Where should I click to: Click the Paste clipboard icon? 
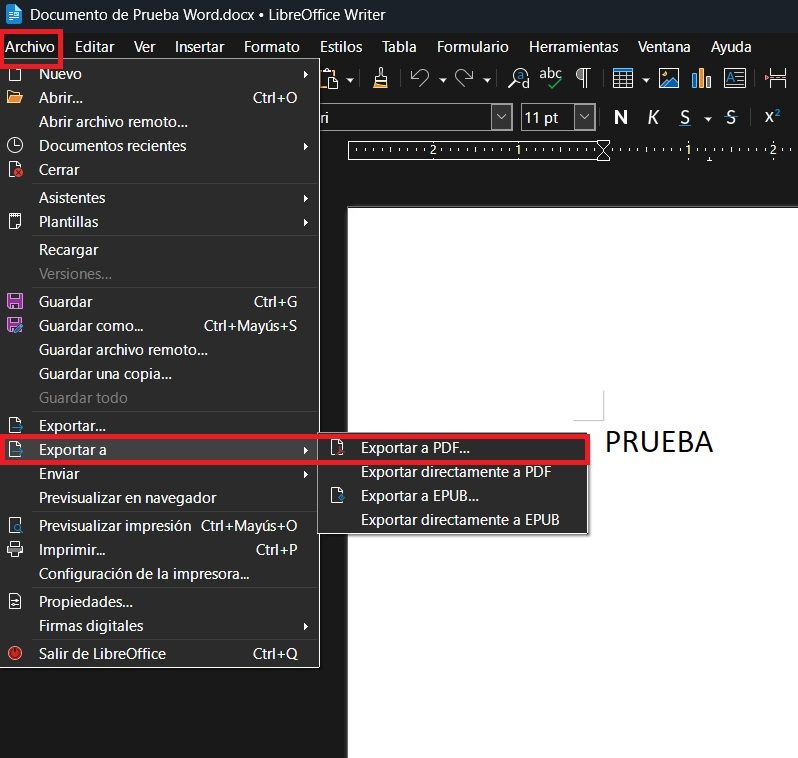pyautogui.click(x=330, y=78)
